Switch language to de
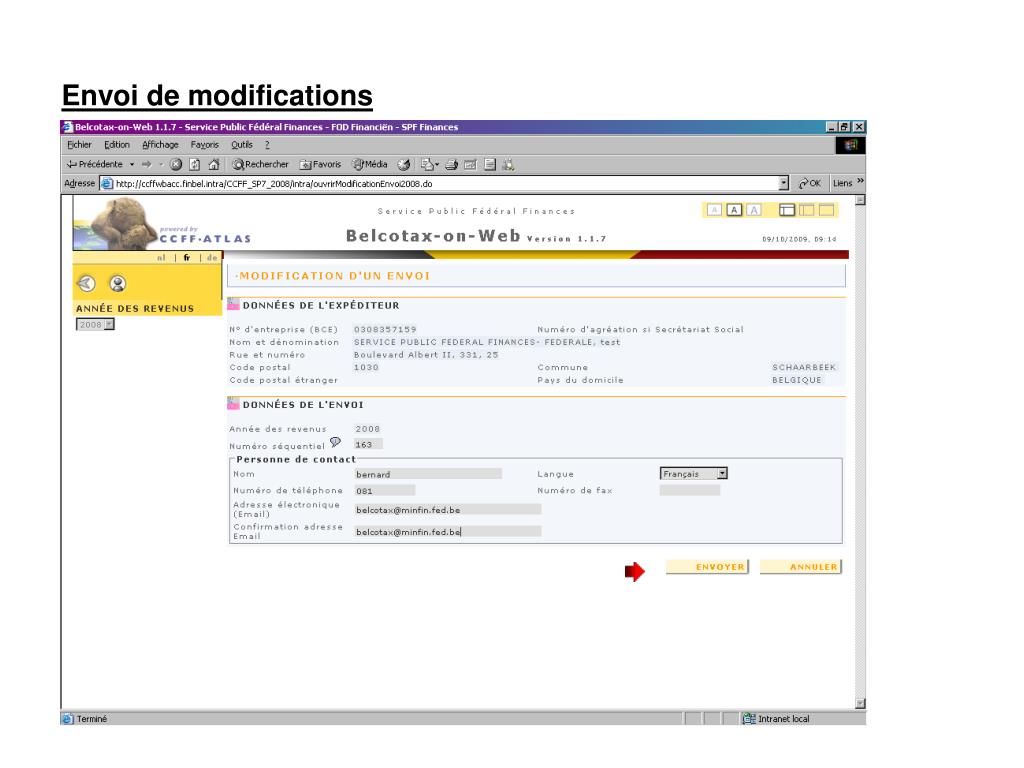The width and height of the screenshot is (1024, 768). click(x=212, y=258)
